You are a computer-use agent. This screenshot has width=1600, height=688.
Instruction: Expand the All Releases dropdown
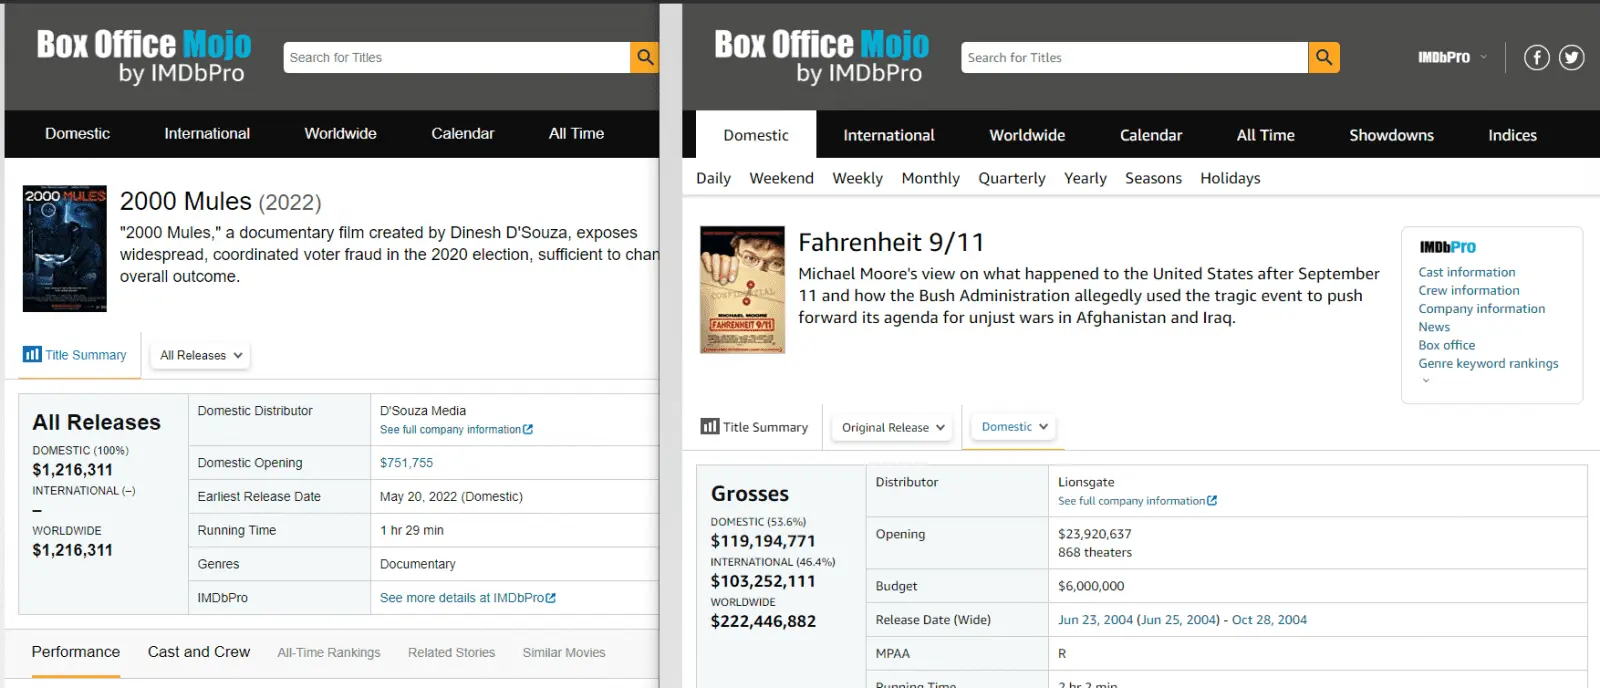coord(201,356)
